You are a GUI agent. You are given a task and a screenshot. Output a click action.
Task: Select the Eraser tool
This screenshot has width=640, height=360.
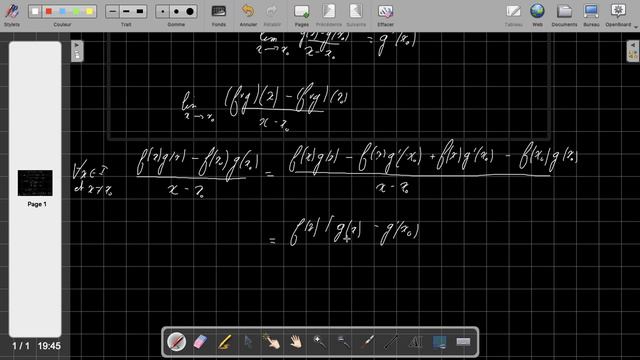click(x=200, y=342)
